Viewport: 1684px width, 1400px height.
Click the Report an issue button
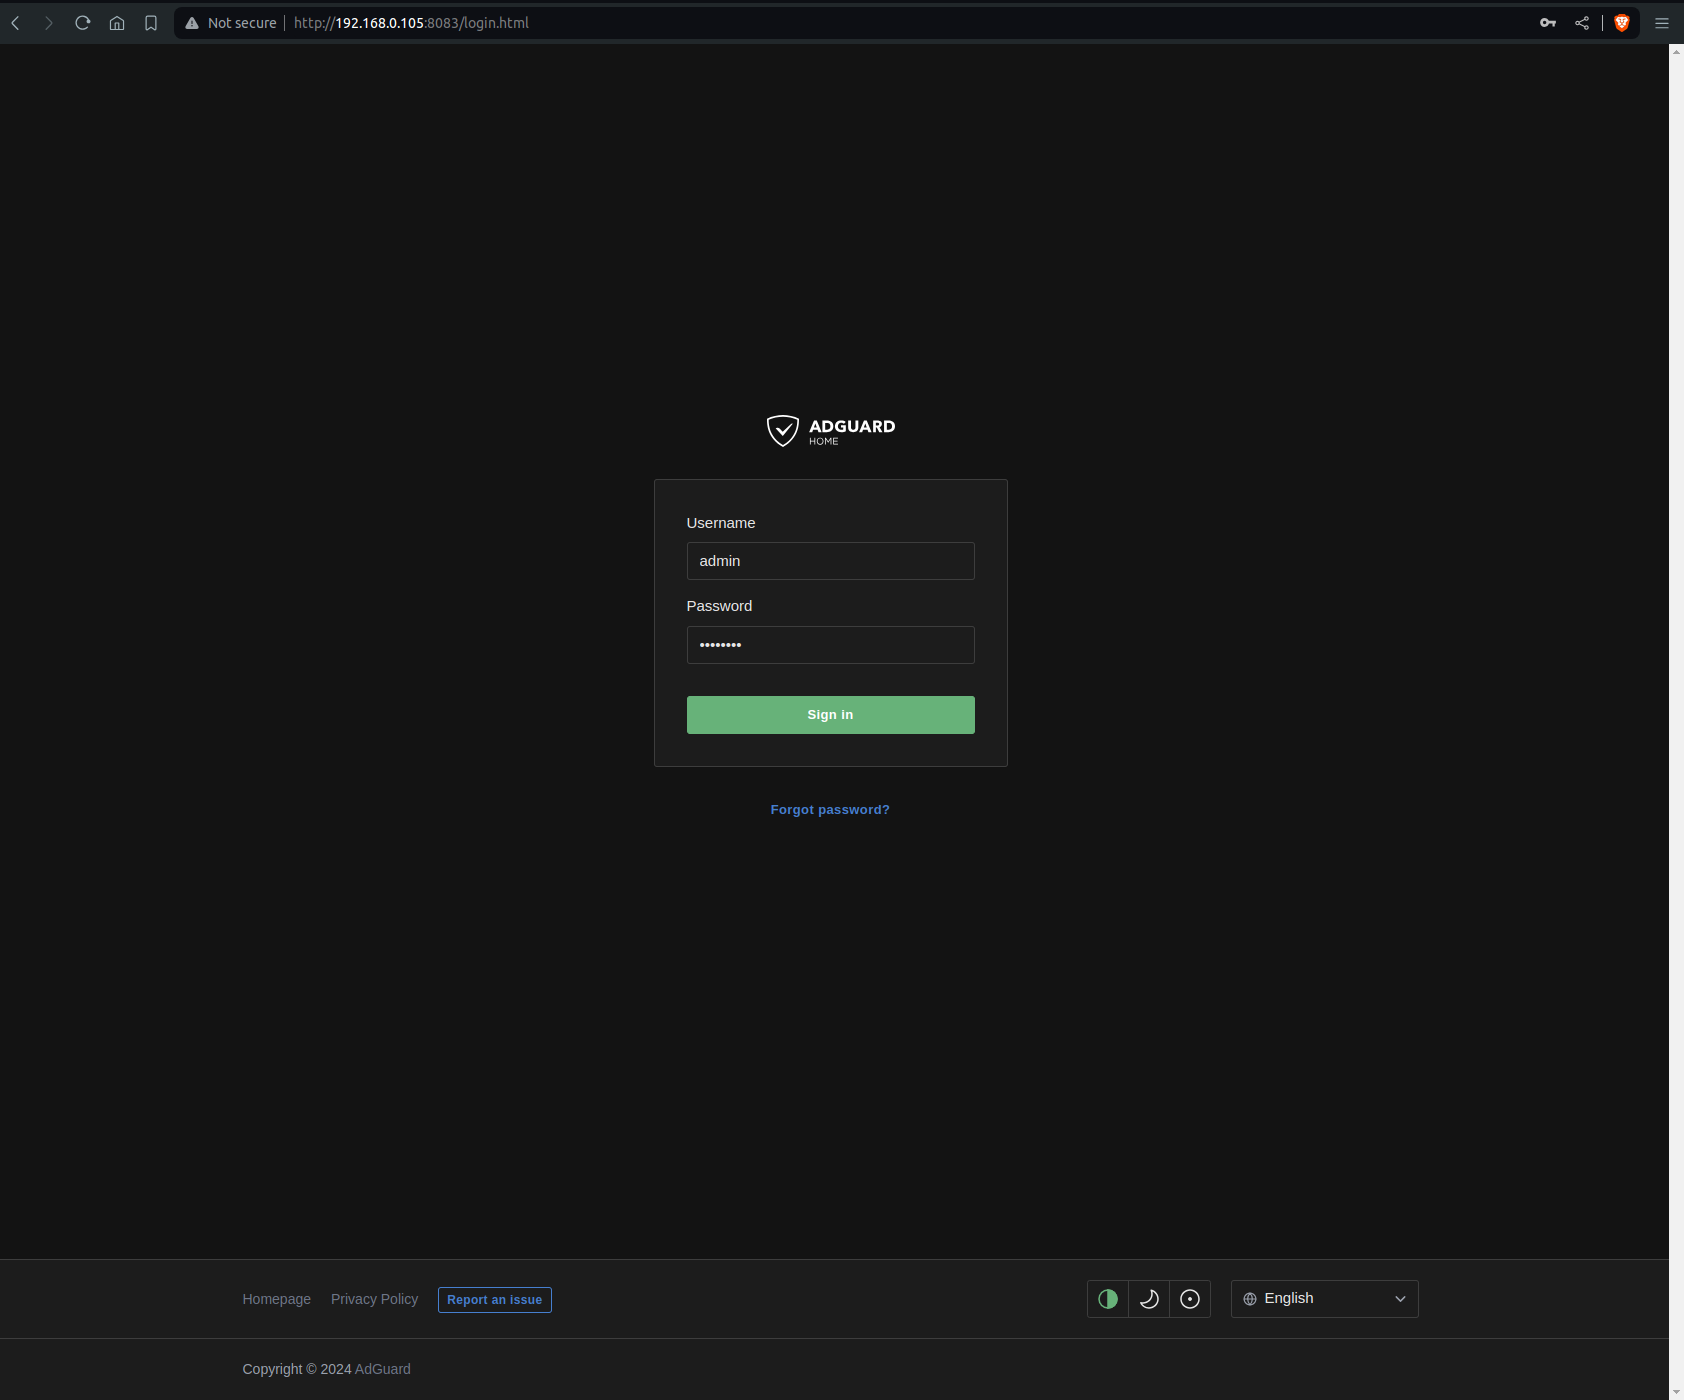point(494,1300)
